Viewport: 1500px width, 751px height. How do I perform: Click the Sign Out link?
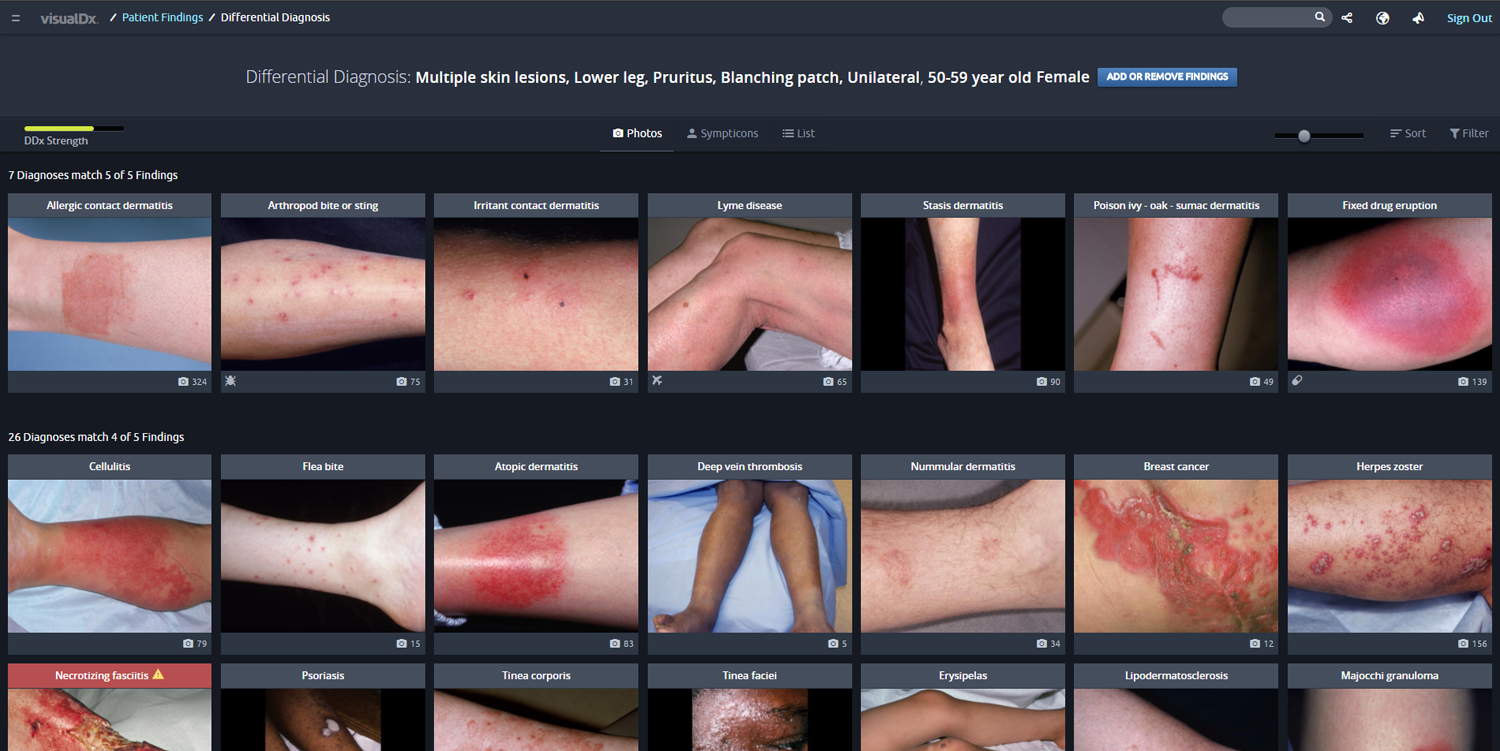coord(1469,18)
